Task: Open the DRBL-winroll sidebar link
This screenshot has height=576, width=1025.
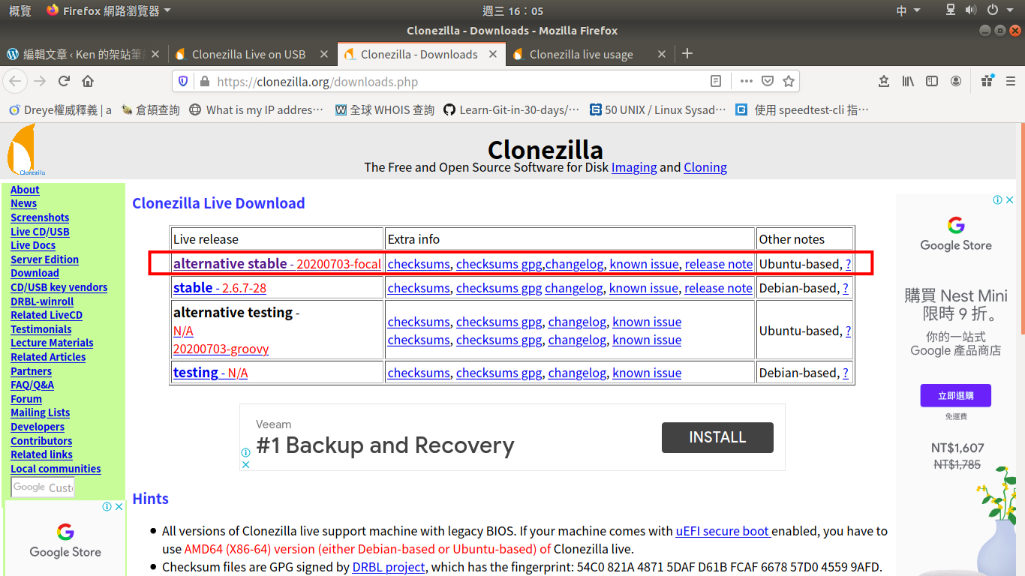Action: coord(42,301)
